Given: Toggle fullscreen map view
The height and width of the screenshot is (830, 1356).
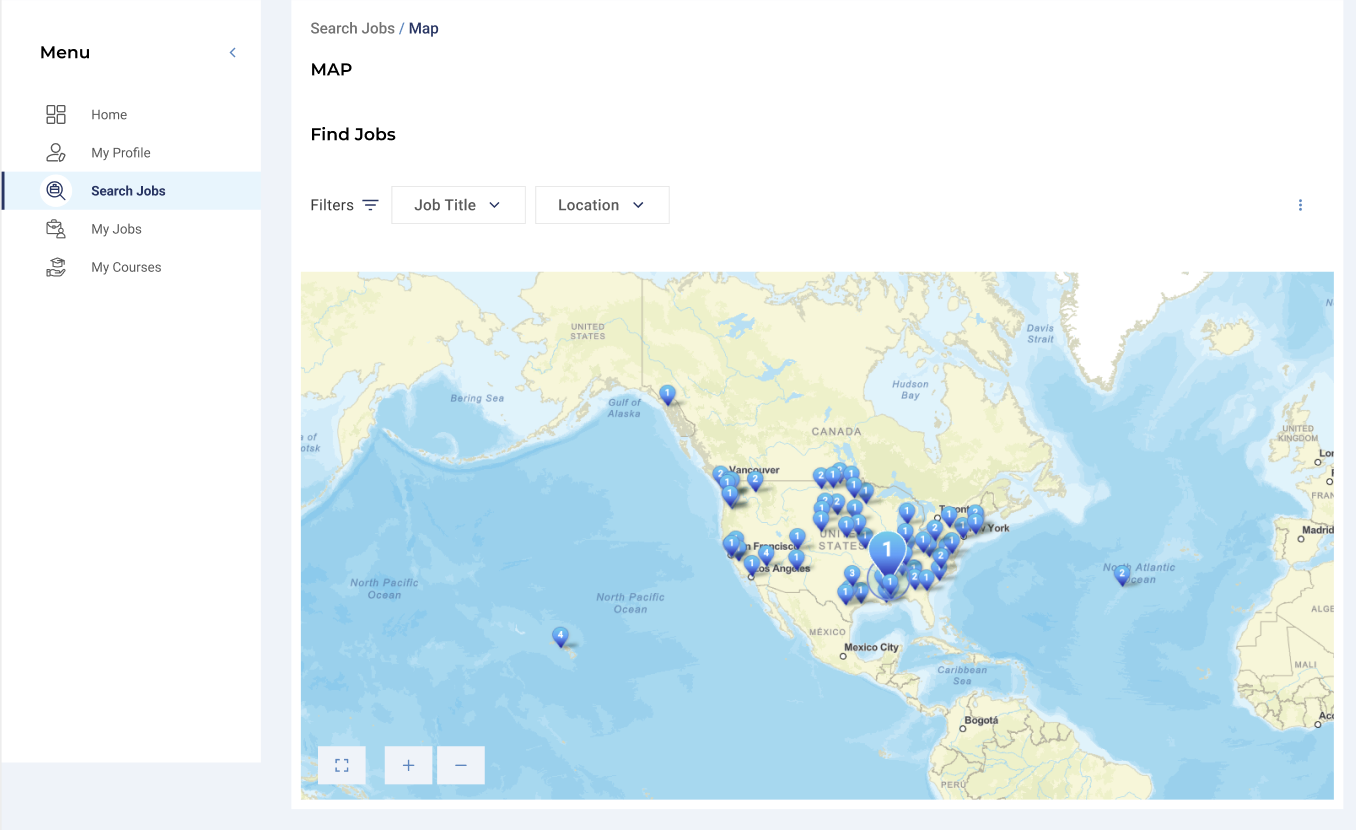Looking at the screenshot, I should coord(341,765).
